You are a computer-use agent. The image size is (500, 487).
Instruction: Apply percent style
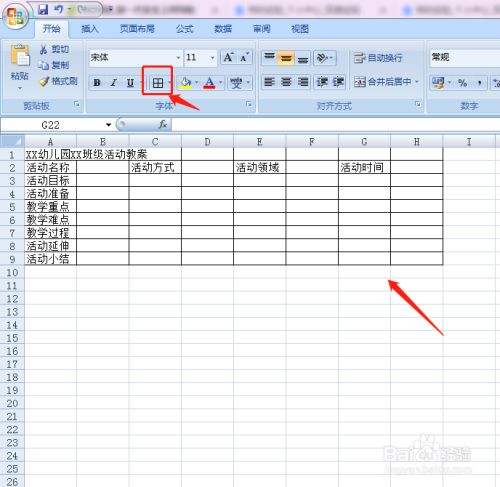click(462, 82)
